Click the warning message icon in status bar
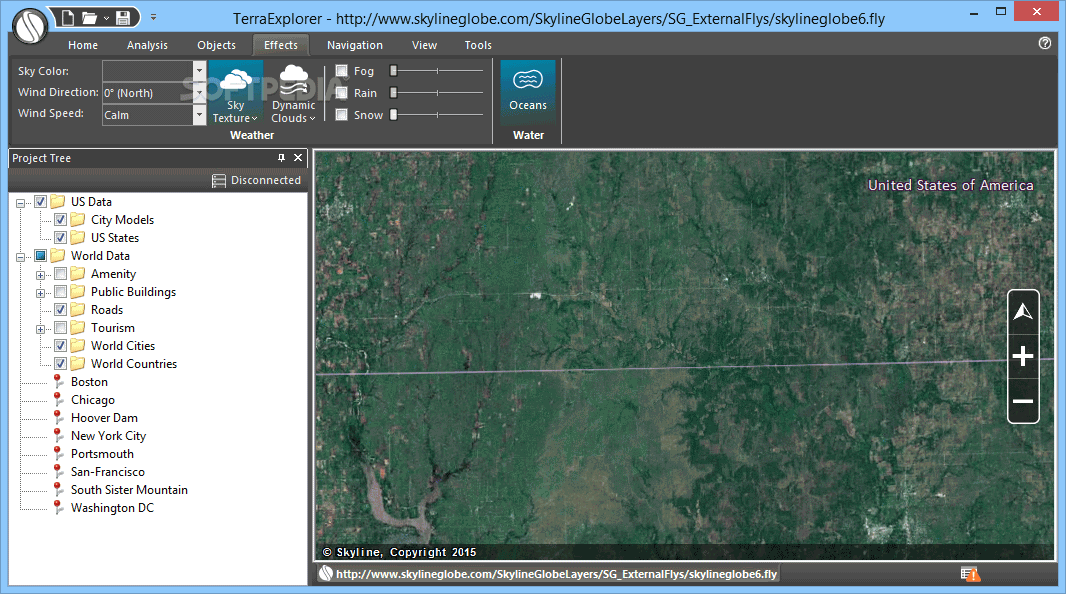 (970, 574)
